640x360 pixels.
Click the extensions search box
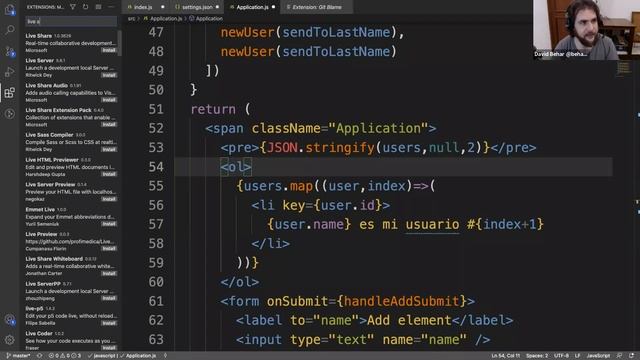(71, 21)
